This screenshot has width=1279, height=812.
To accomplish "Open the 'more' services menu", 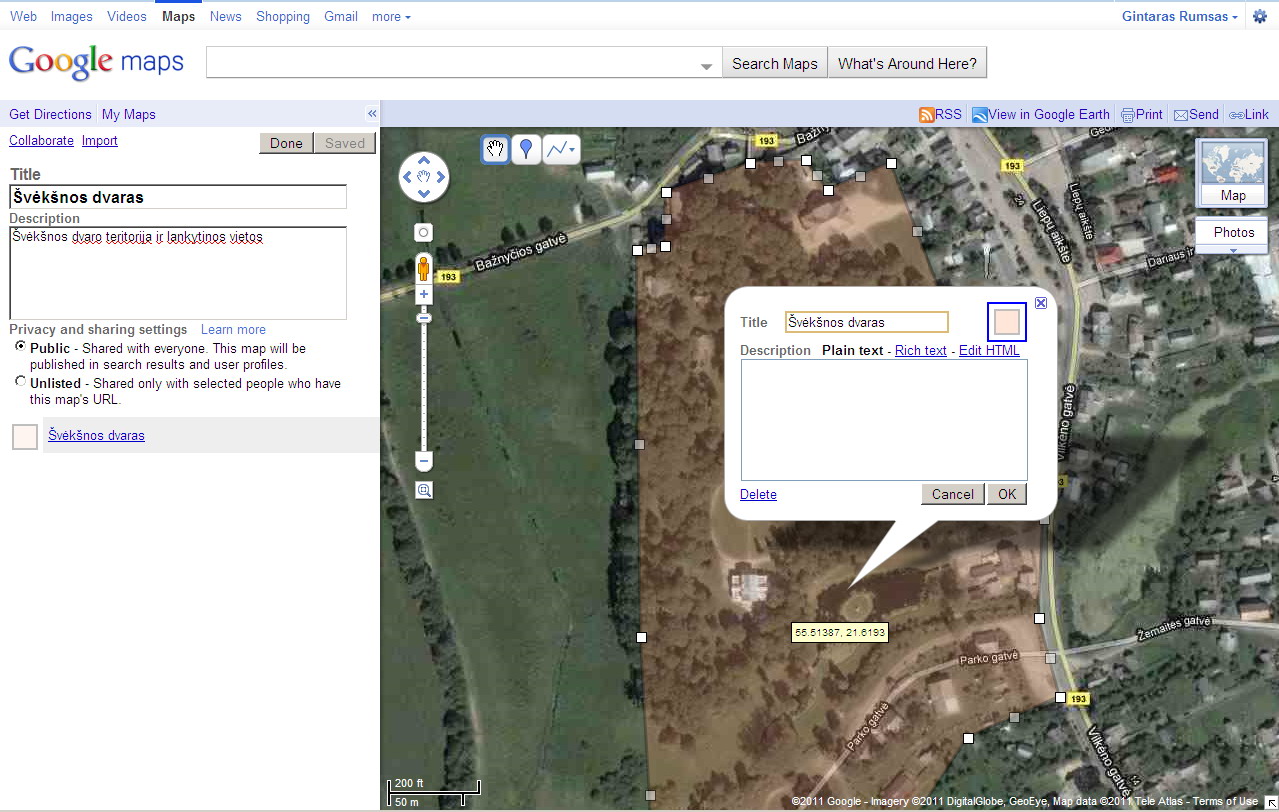I will pyautogui.click(x=390, y=17).
